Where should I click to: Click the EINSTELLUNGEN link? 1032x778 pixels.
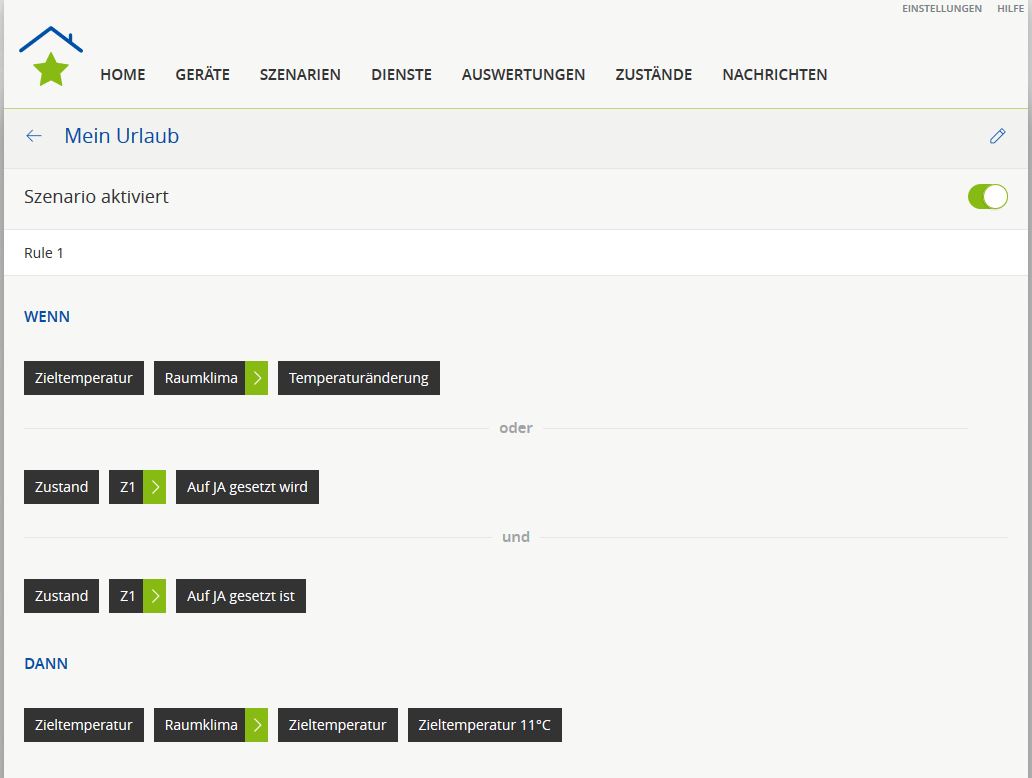click(x=941, y=9)
